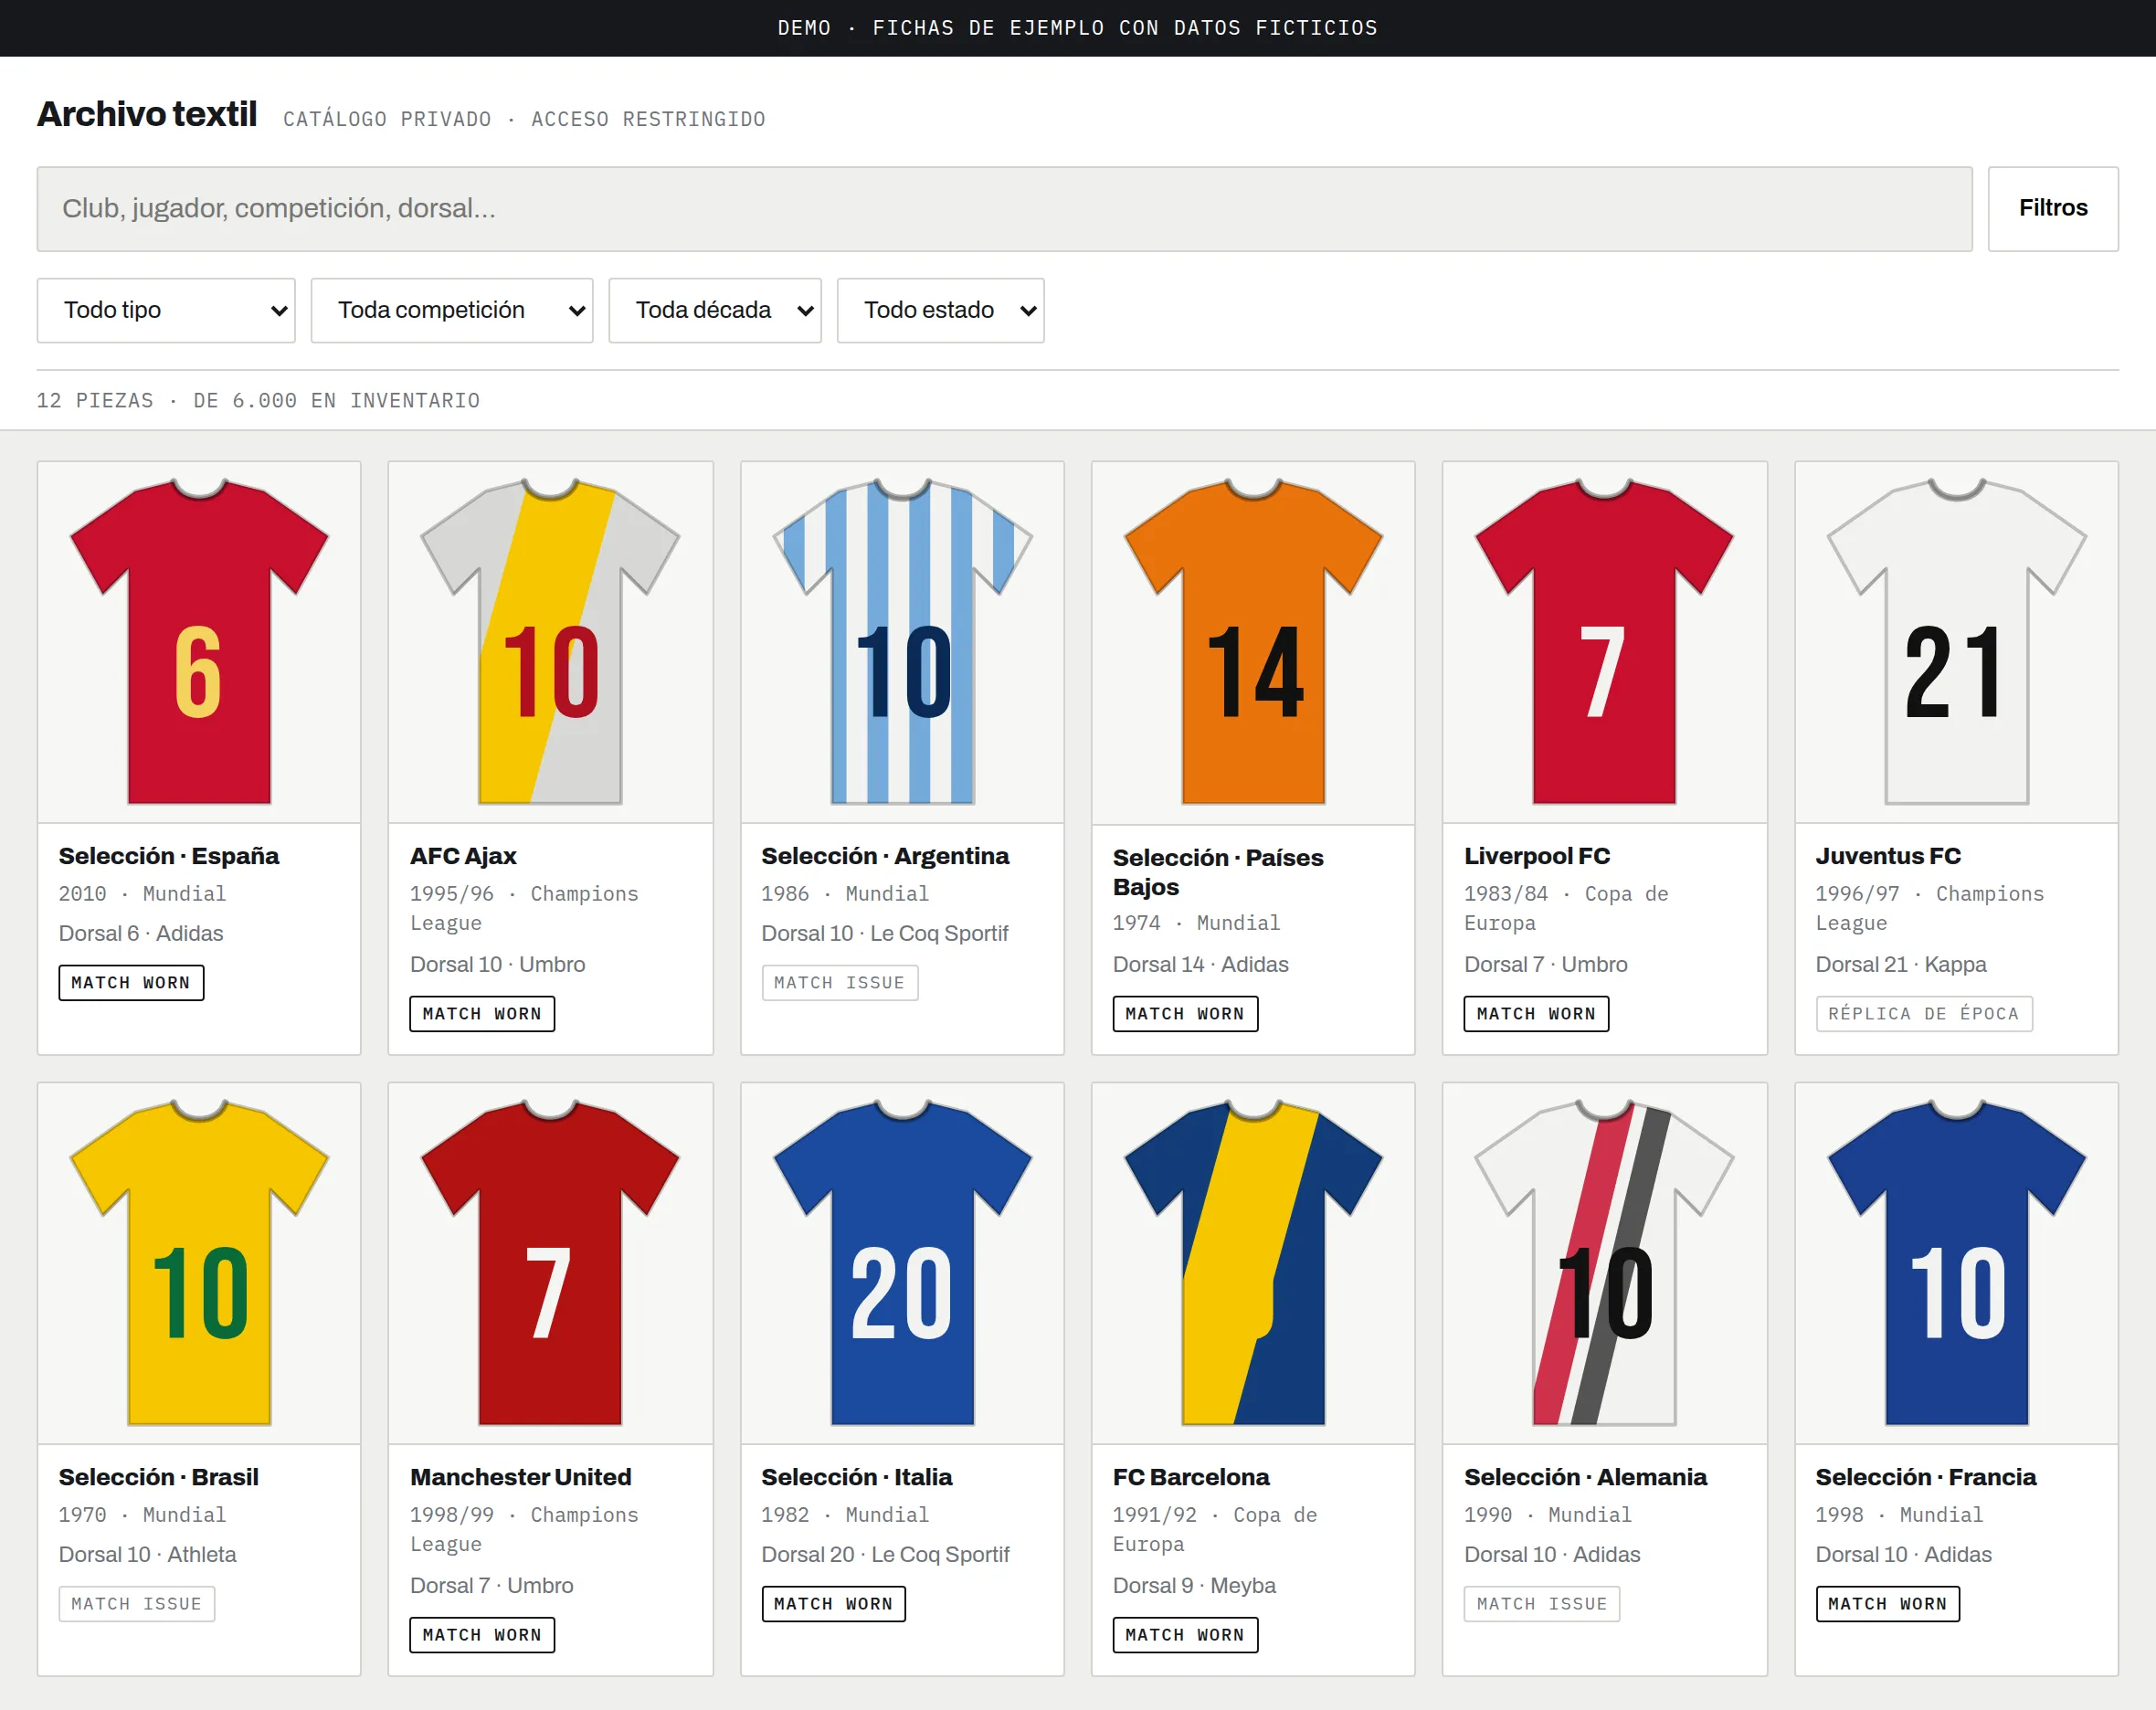This screenshot has width=2156, height=1710.
Task: Click MATCH WORN tag on Países Bajos card
Action: coord(1185,1013)
